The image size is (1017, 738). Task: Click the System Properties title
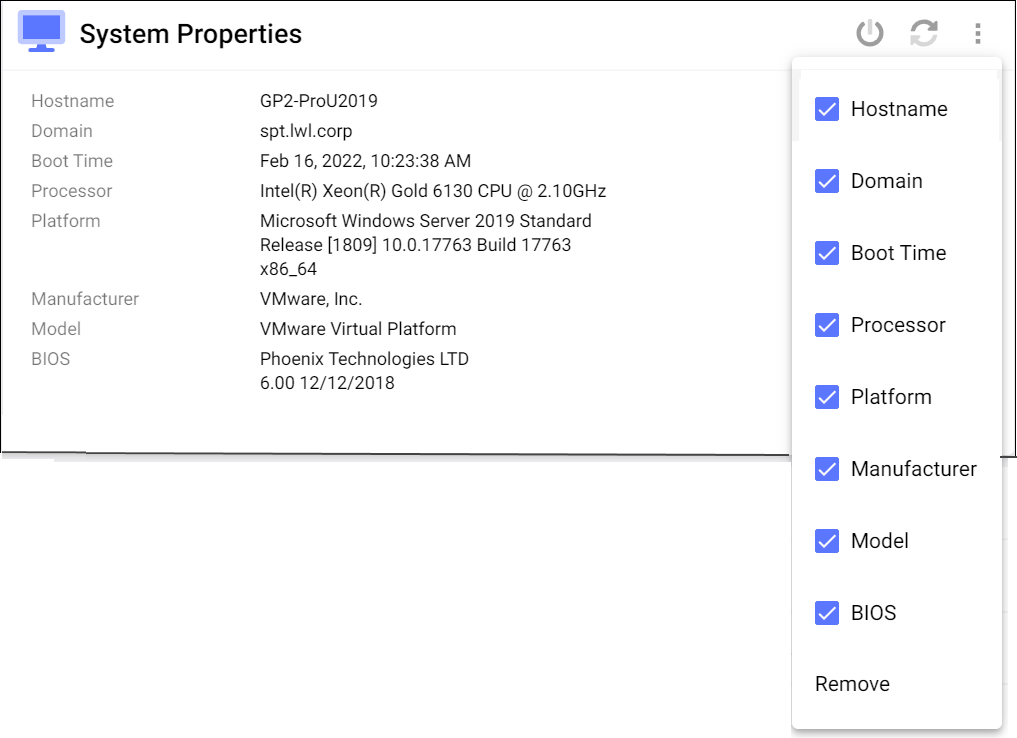coord(191,34)
